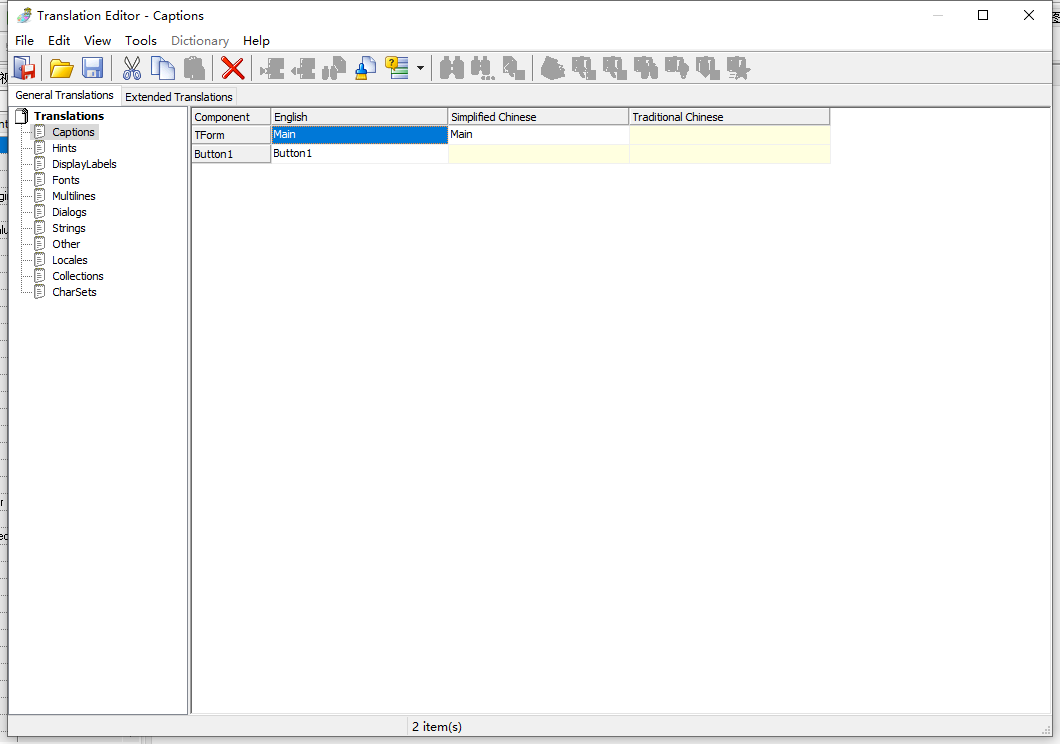Open dropdown arrow beside question-mark list icon
This screenshot has width=1060, height=744.
coord(420,68)
